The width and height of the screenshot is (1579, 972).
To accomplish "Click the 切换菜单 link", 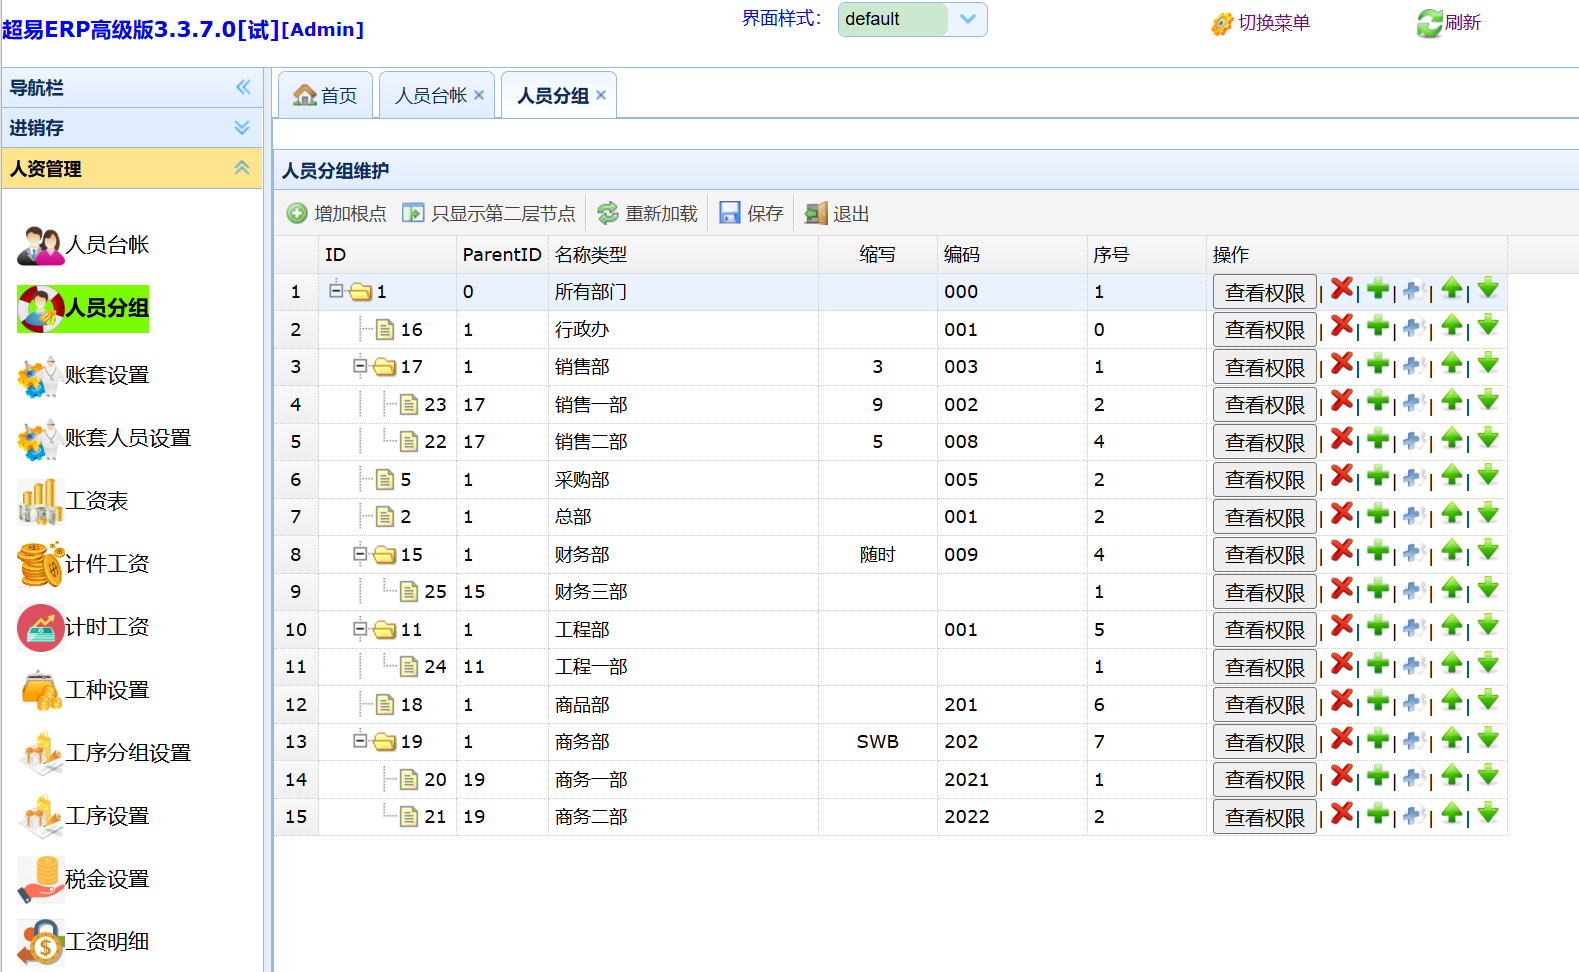I will (x=1261, y=23).
